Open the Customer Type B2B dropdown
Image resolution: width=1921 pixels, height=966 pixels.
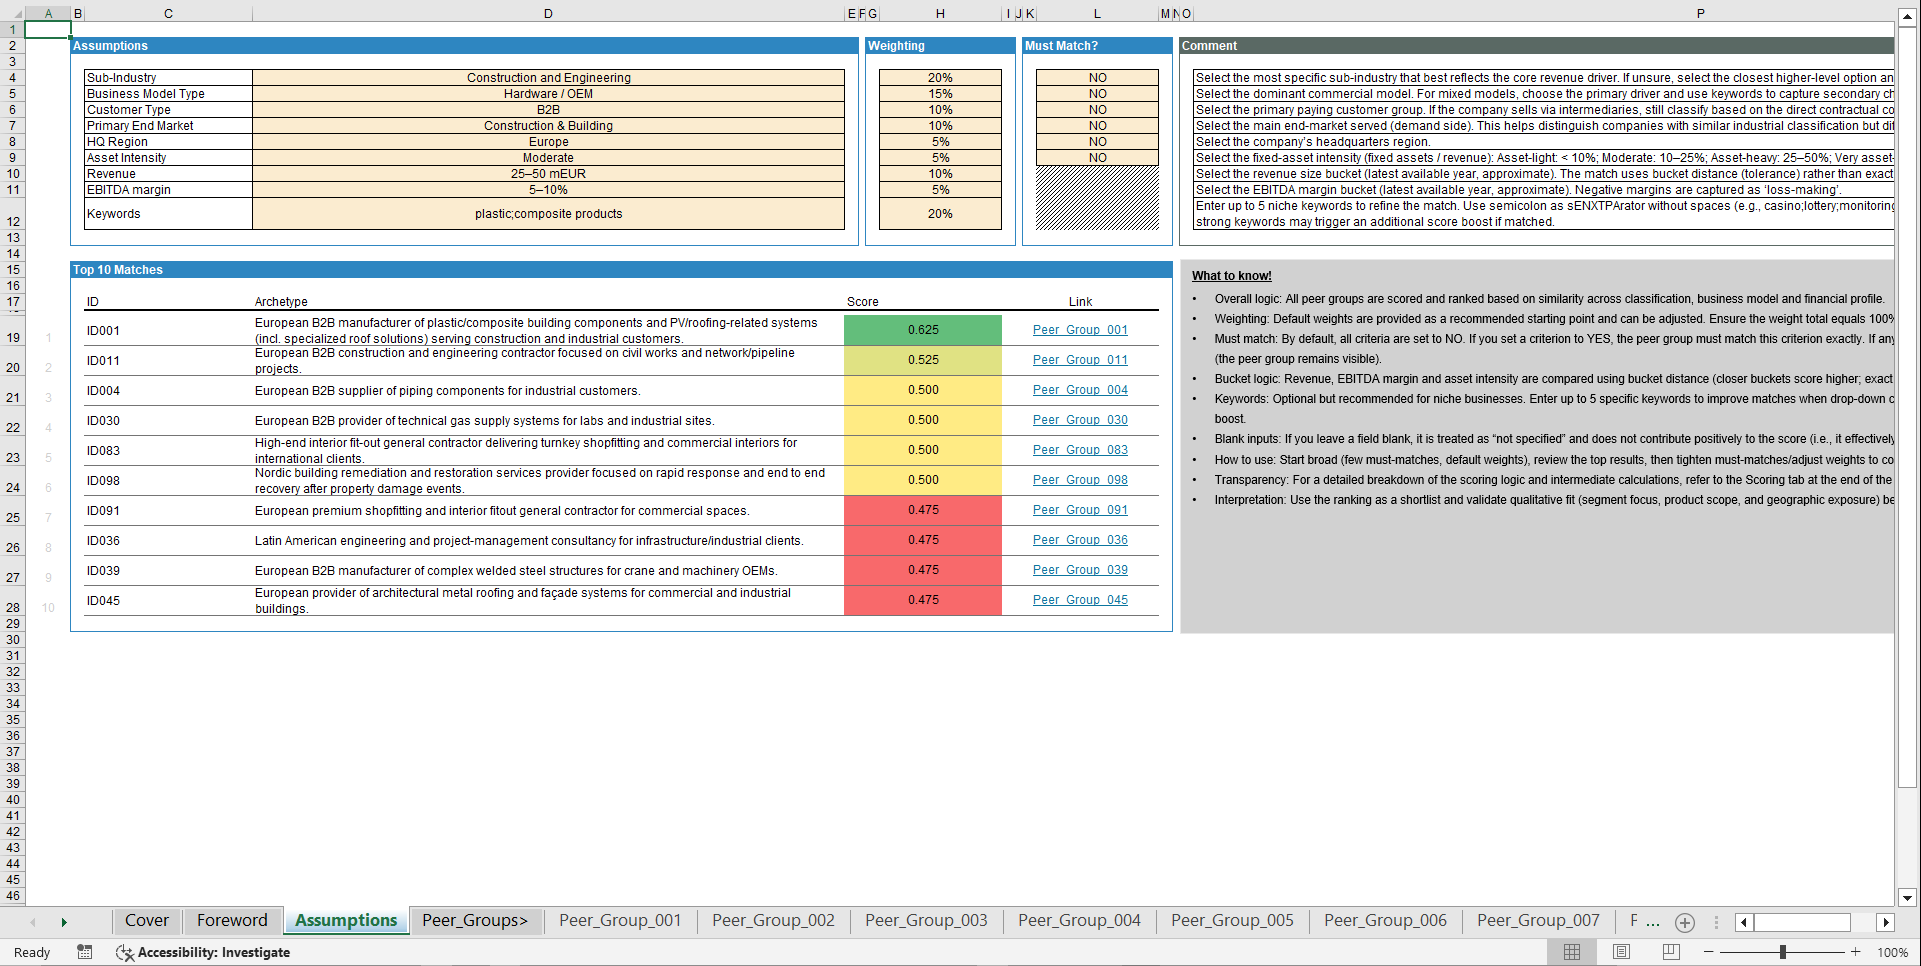548,109
